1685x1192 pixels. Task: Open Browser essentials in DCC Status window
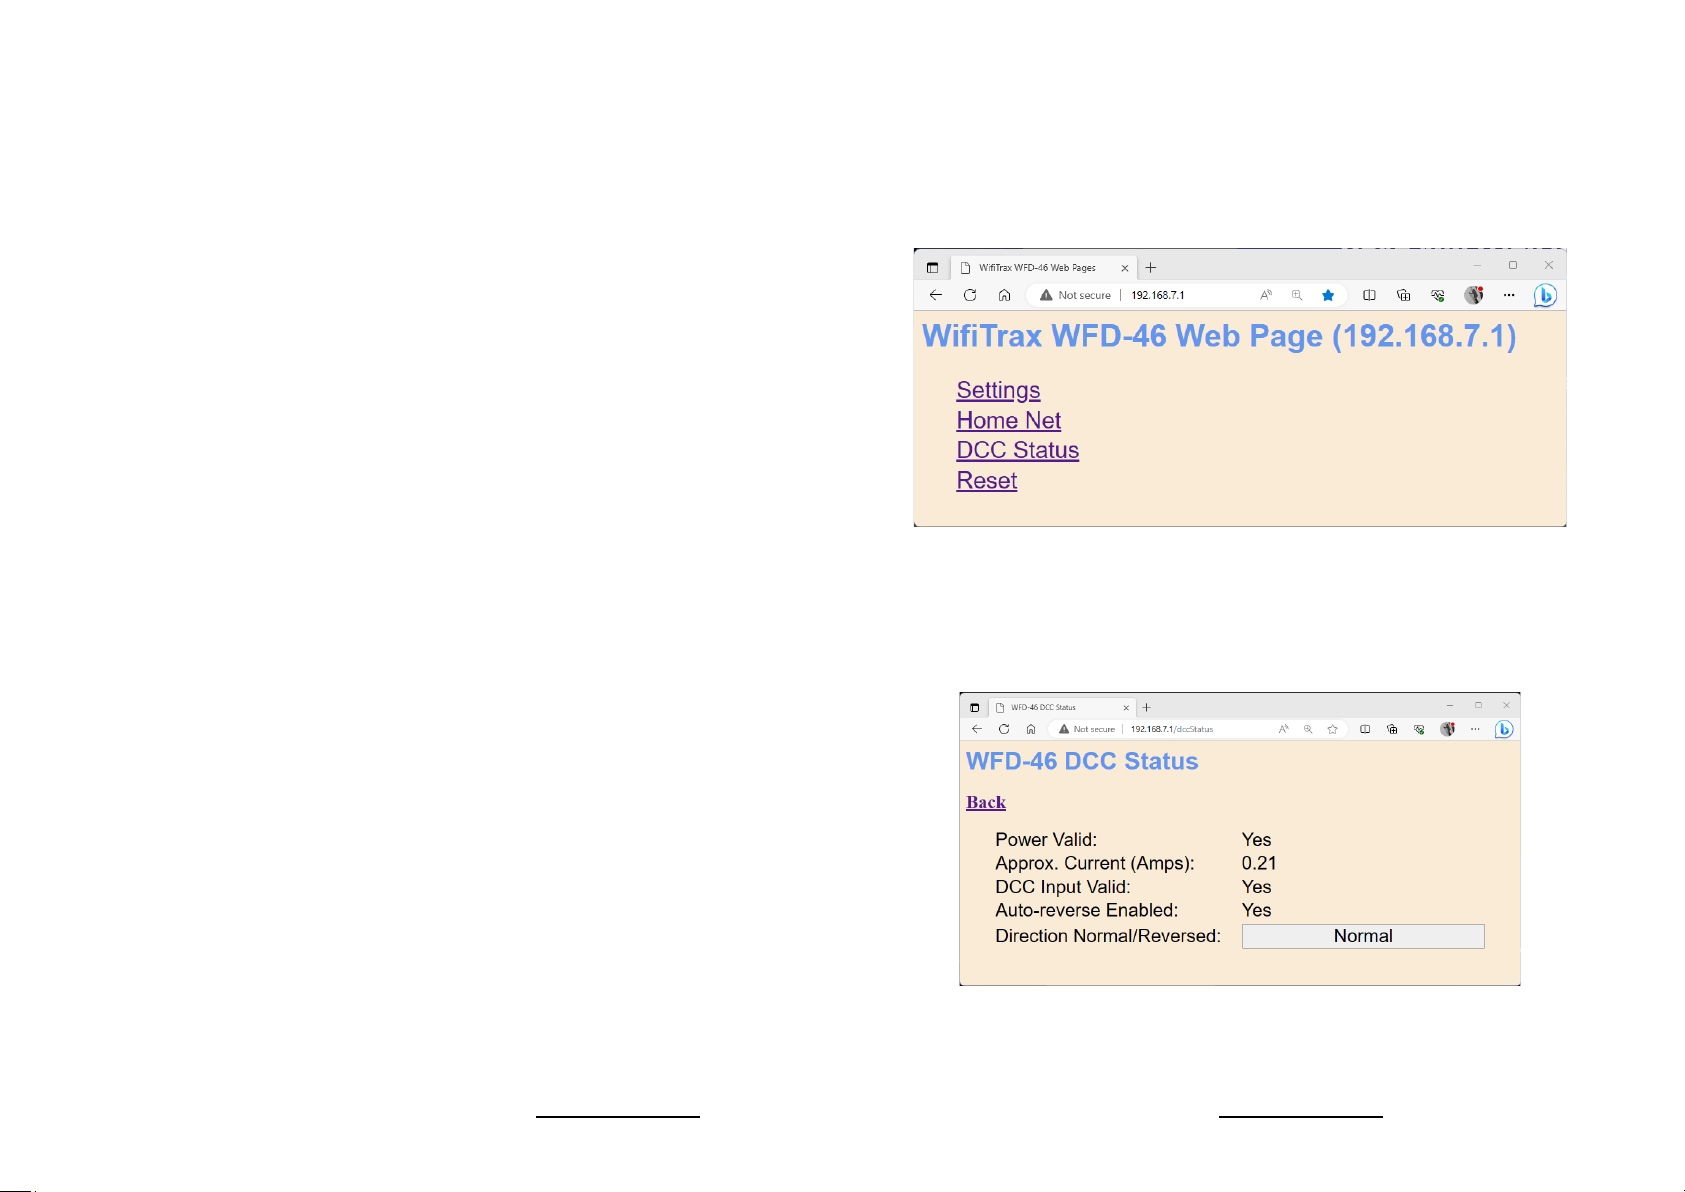pos(1419,729)
